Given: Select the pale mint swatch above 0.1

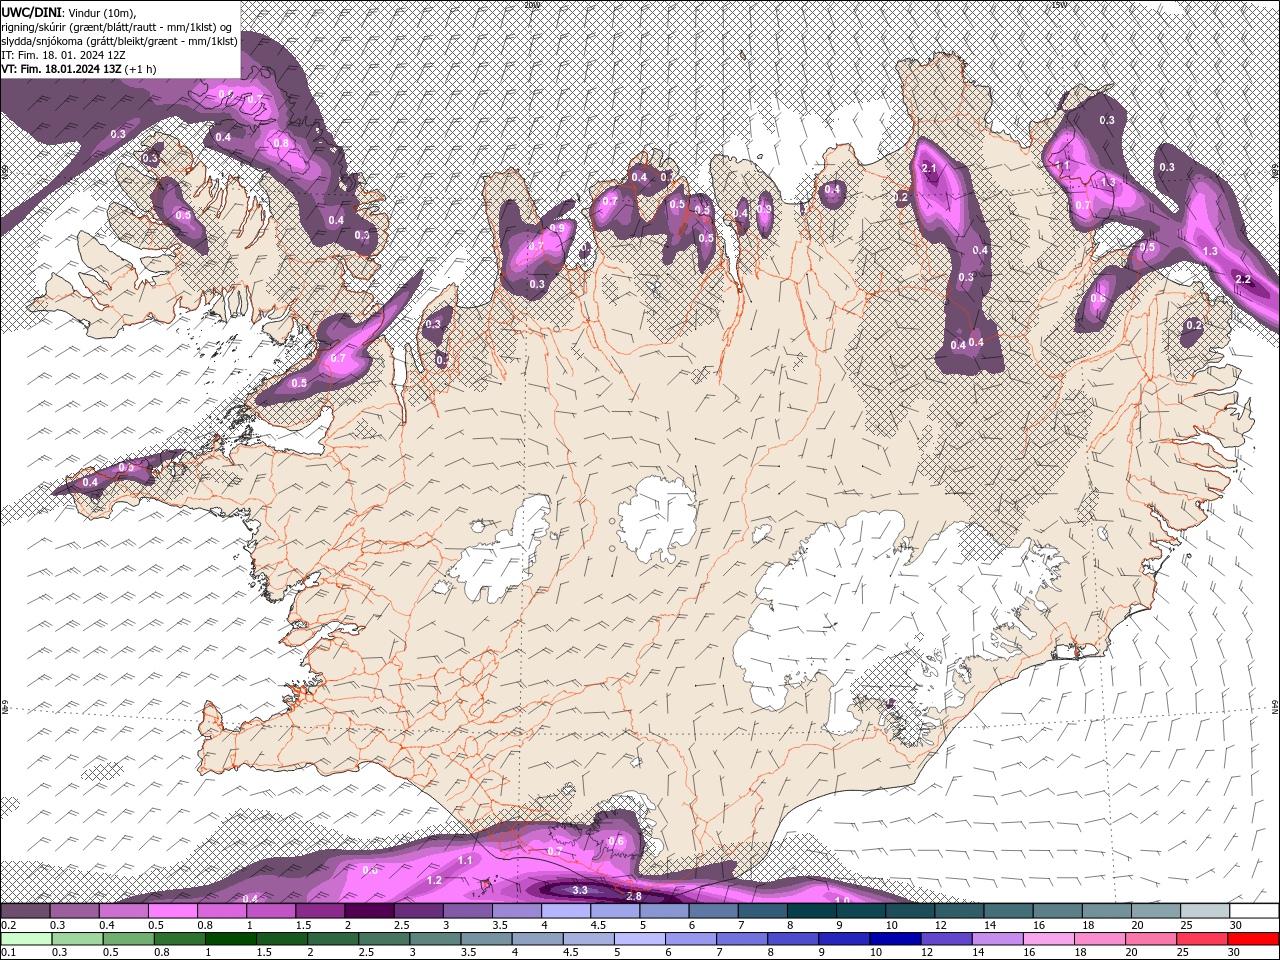Looking at the screenshot, I should pos(27,939).
